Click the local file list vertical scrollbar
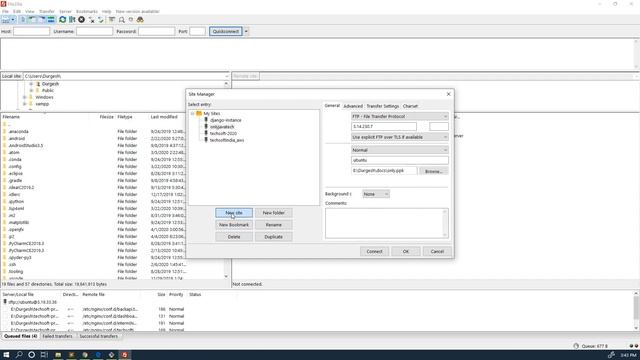640x360 pixels. [227, 196]
